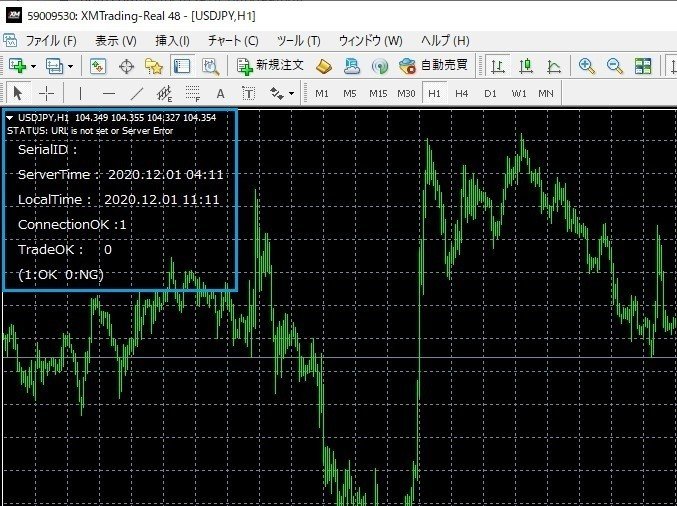
Task: Click the SerialID label on chart
Action: (x=47, y=150)
